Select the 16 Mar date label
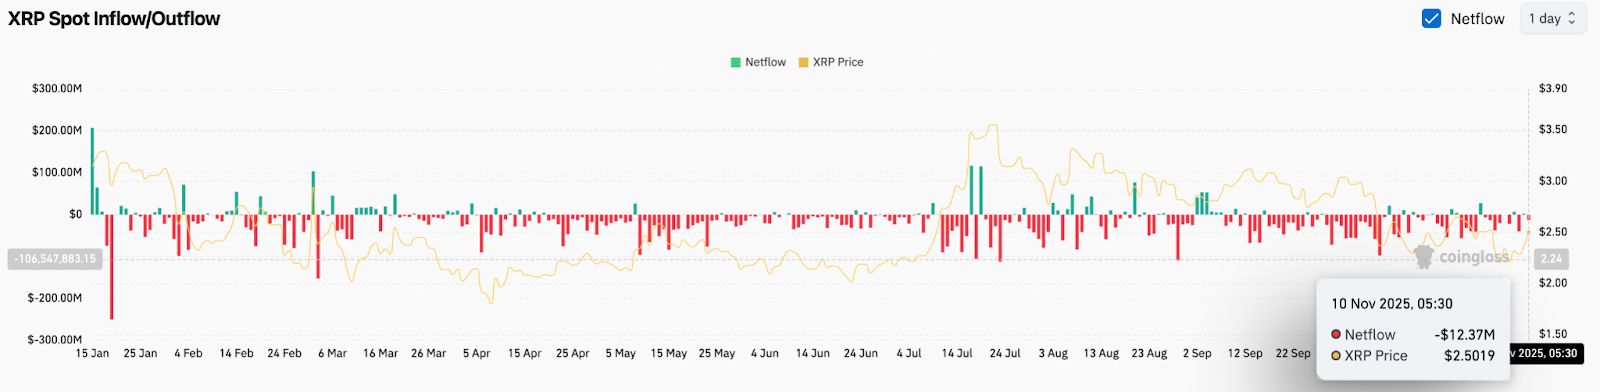 (x=380, y=353)
